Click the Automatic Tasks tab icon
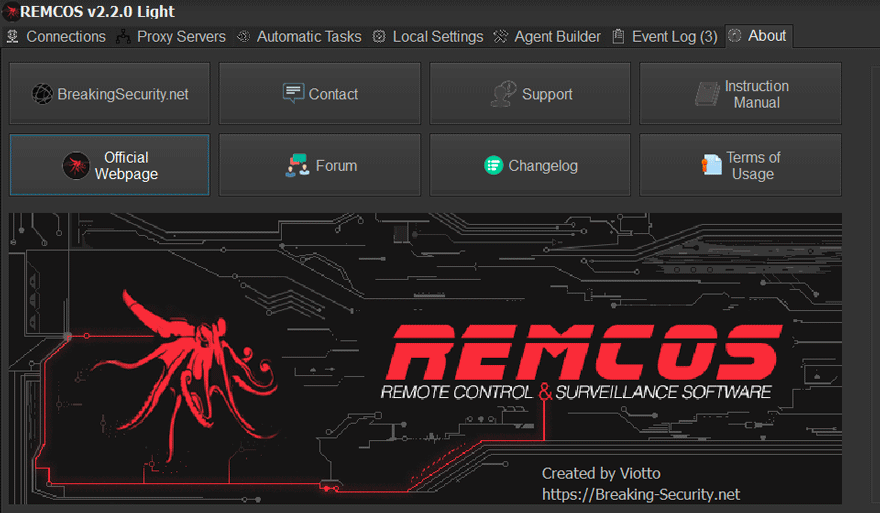880x513 pixels. coord(244,37)
